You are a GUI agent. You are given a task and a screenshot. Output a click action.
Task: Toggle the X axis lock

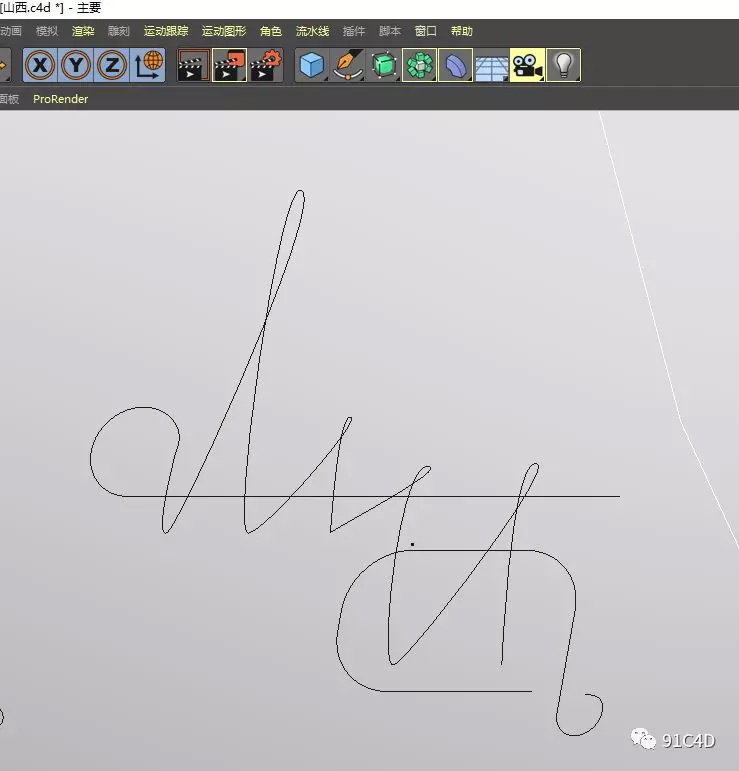(x=40, y=66)
